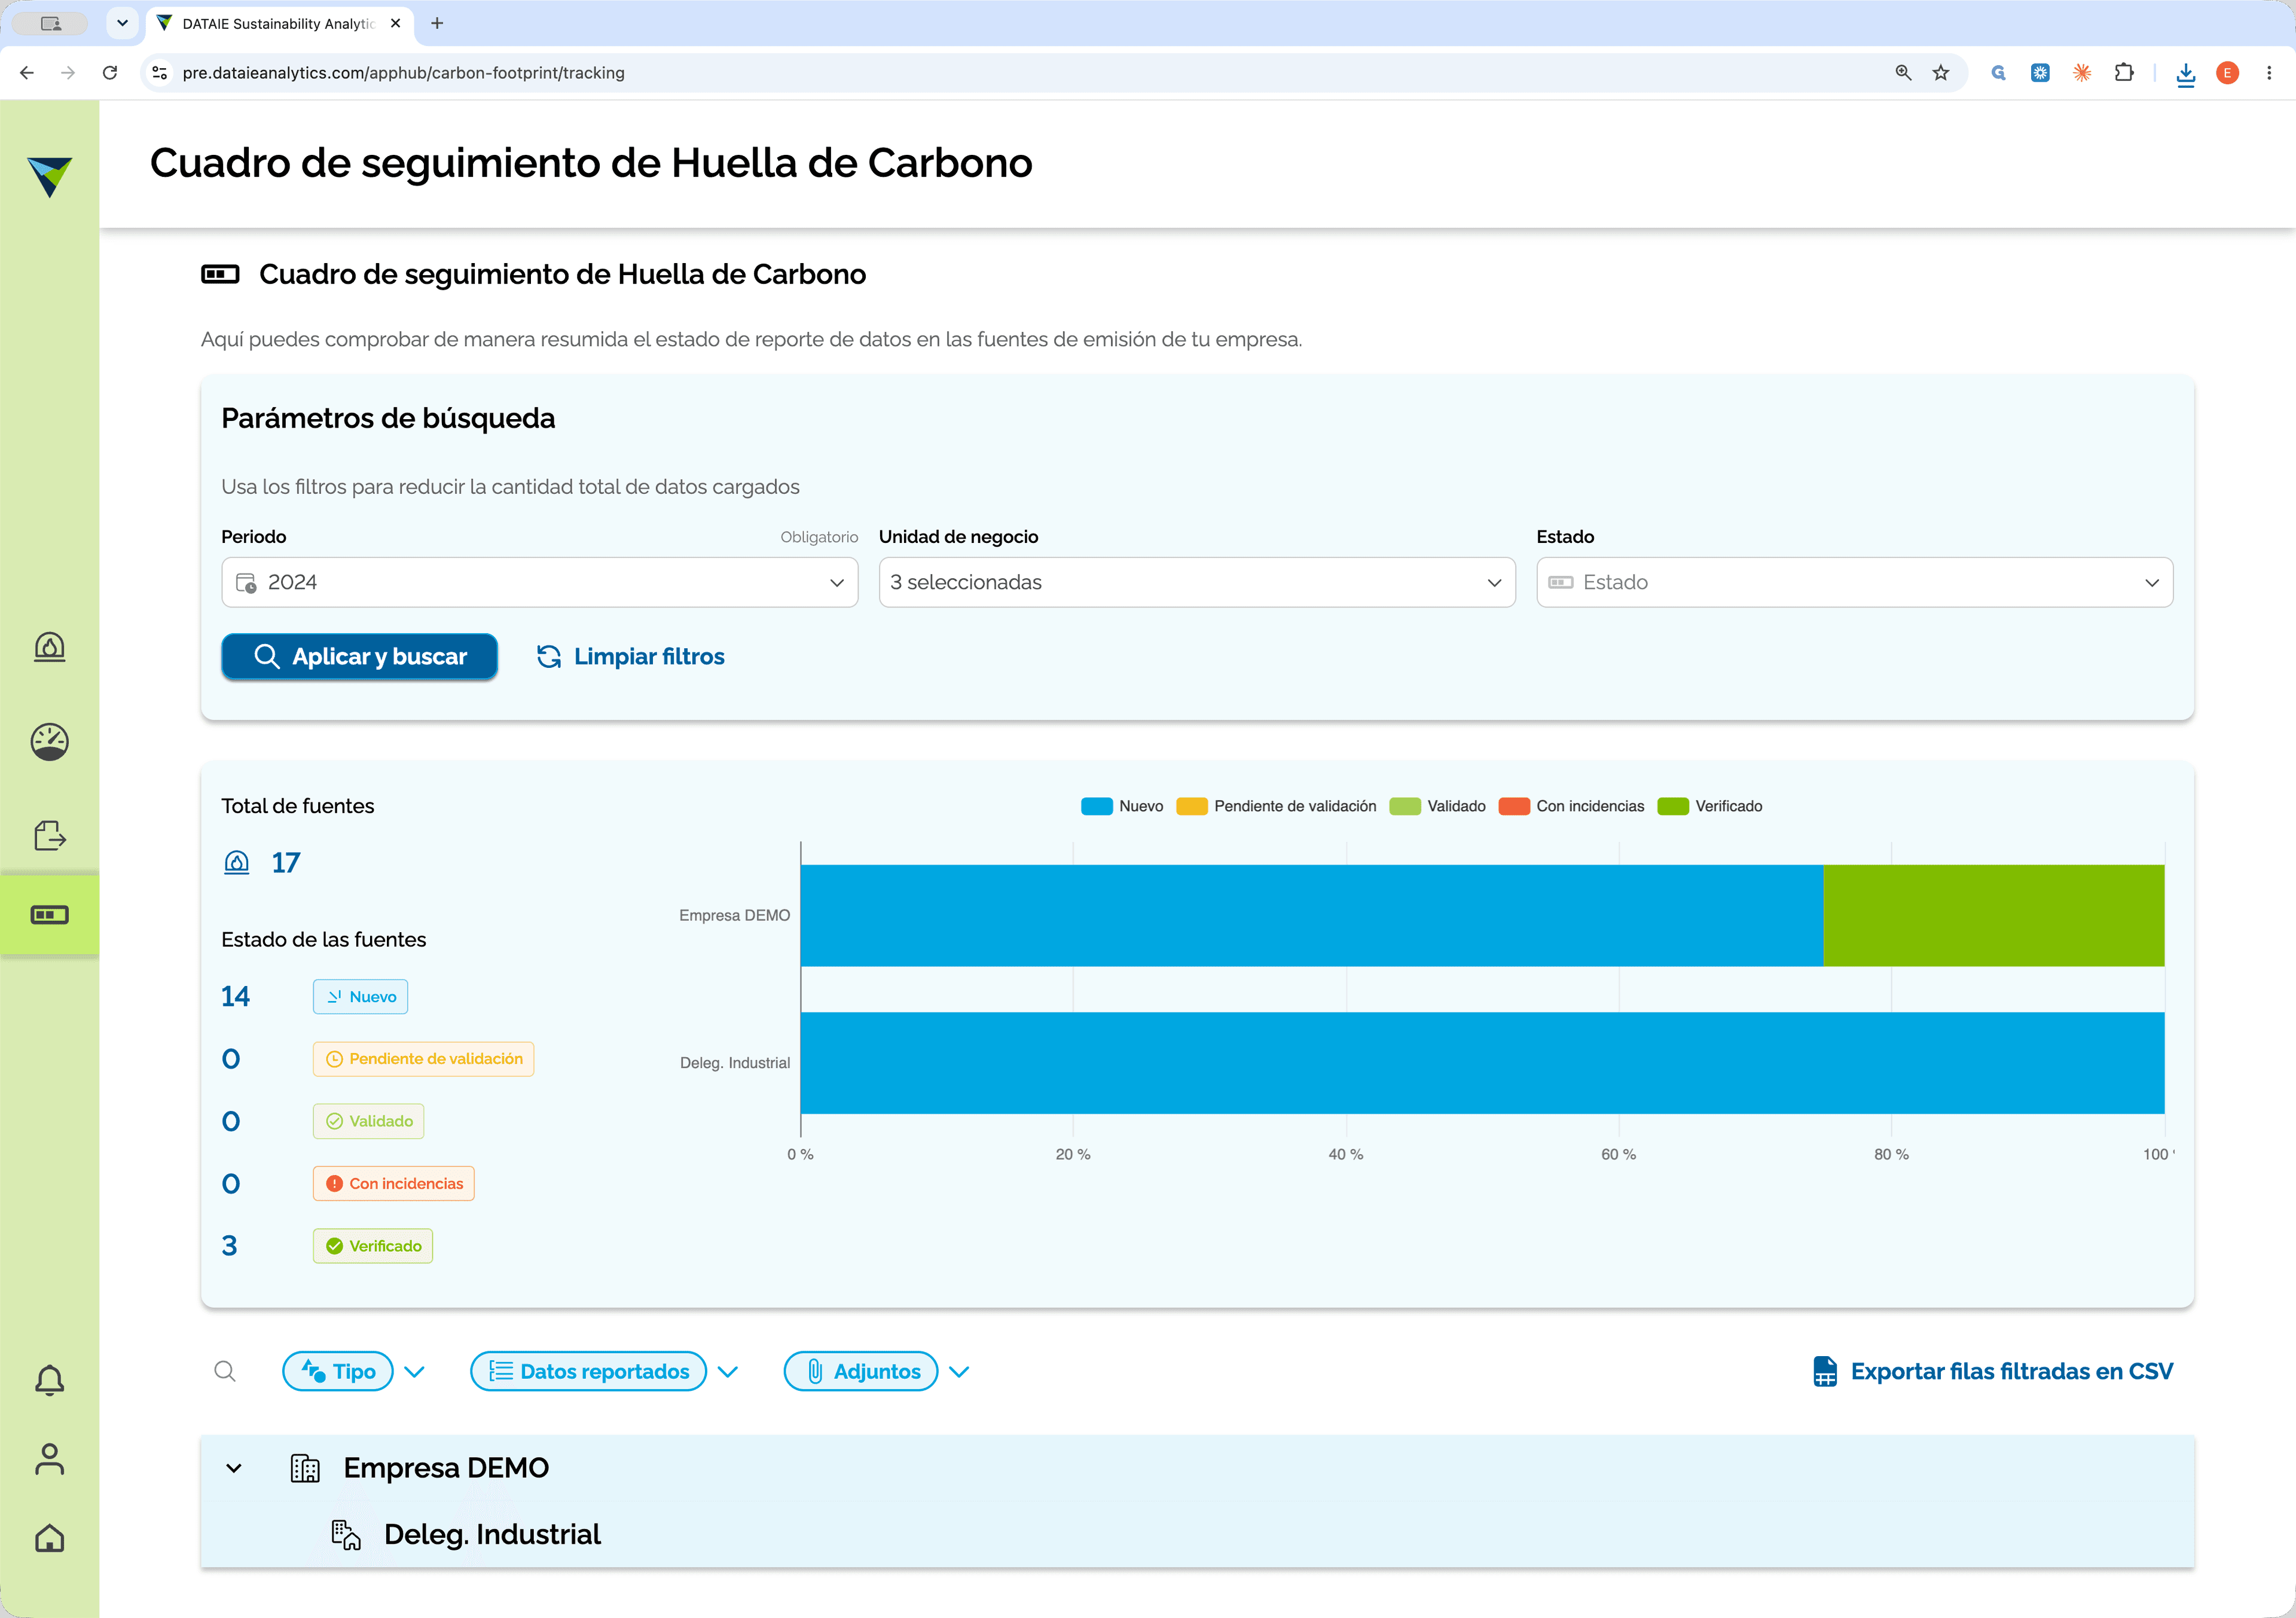Viewport: 2296px width, 1618px height.
Task: Click the Datos reportados filter pill
Action: 588,1371
